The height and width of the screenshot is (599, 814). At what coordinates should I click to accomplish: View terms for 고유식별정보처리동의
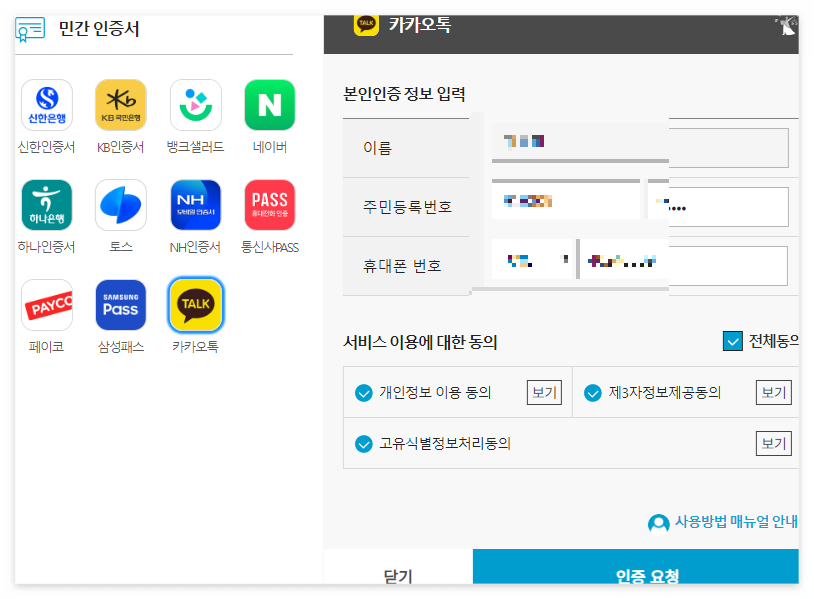pyautogui.click(x=774, y=443)
